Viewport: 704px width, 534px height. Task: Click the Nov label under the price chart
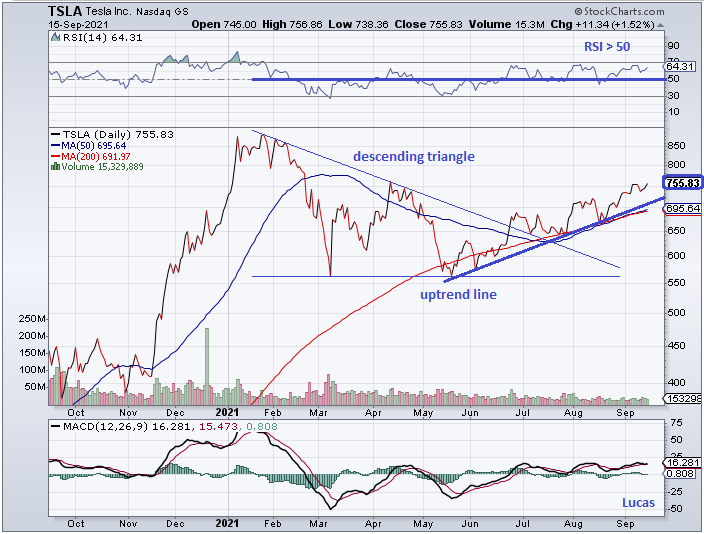click(x=128, y=413)
